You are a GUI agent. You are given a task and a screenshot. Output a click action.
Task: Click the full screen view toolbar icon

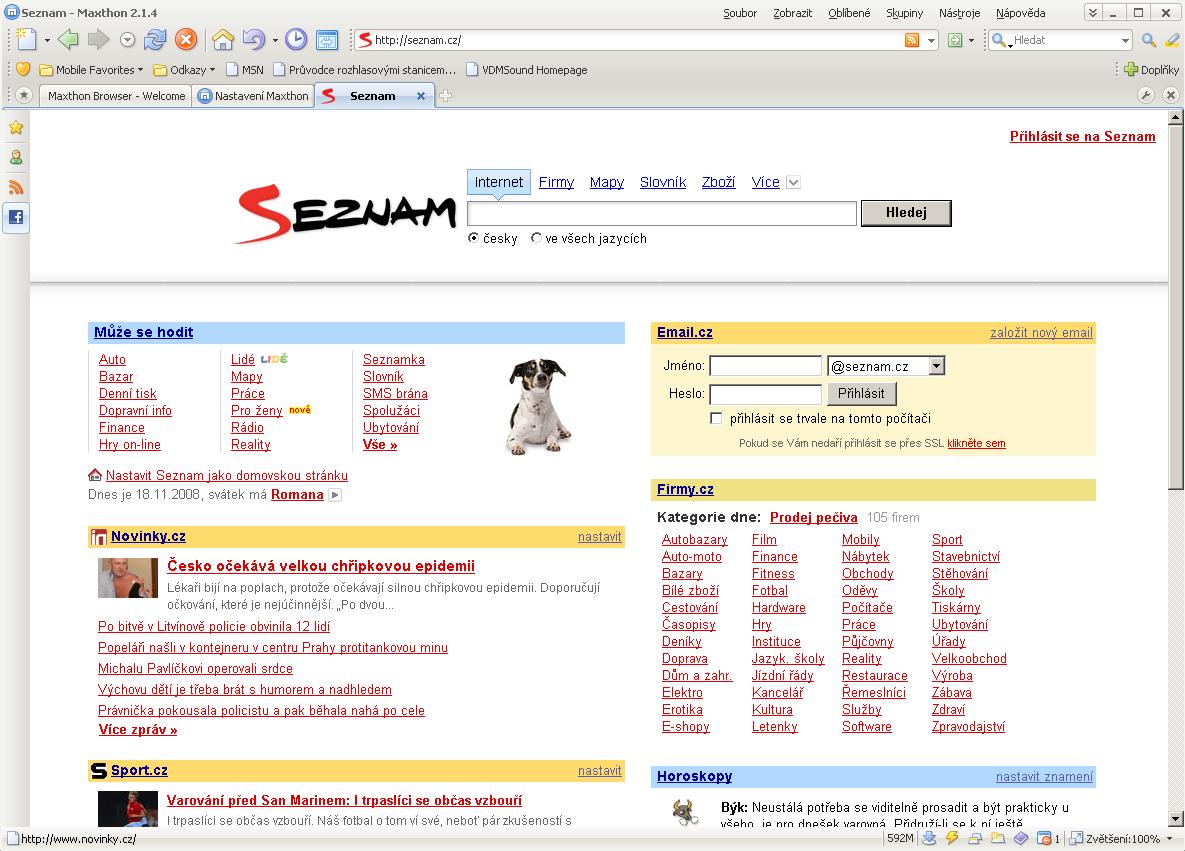(x=327, y=39)
